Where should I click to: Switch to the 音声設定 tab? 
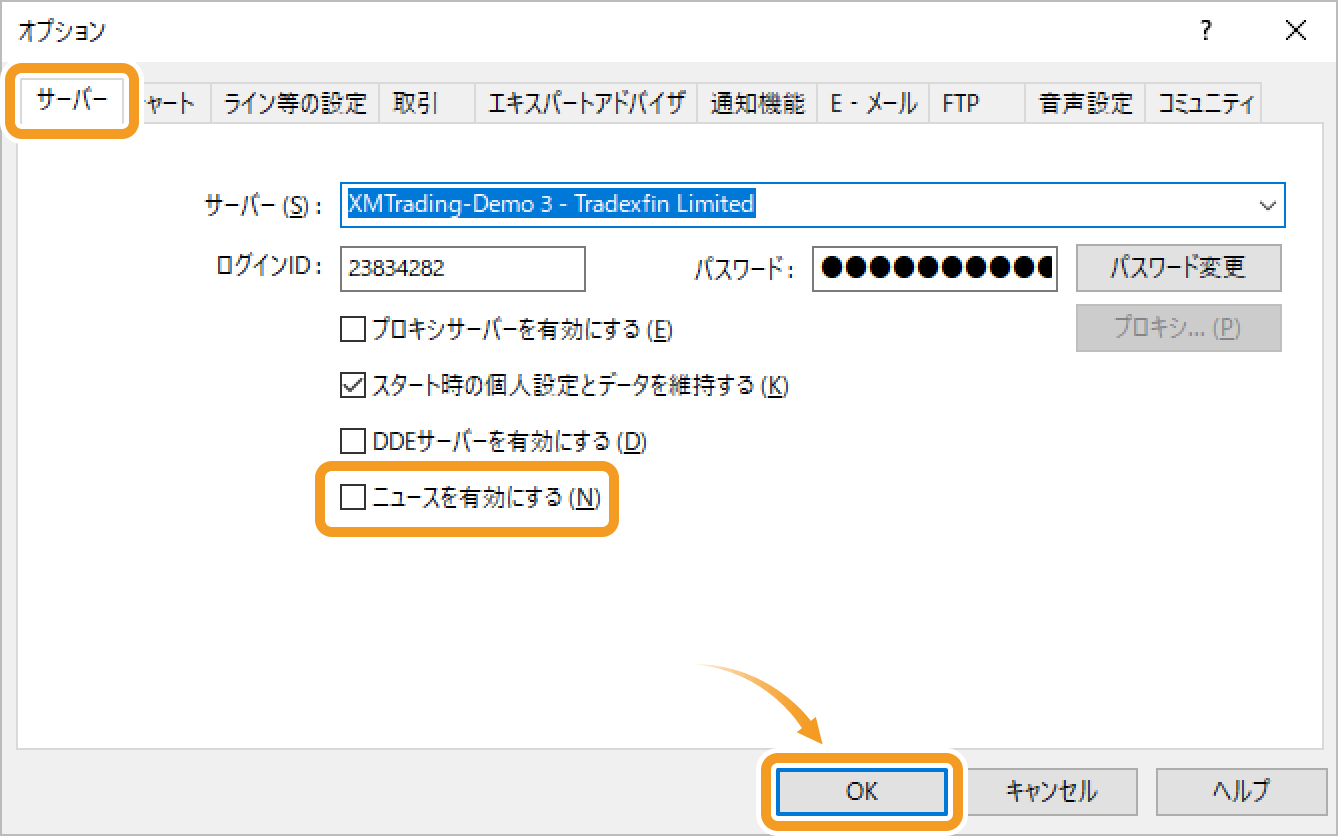pos(1085,103)
